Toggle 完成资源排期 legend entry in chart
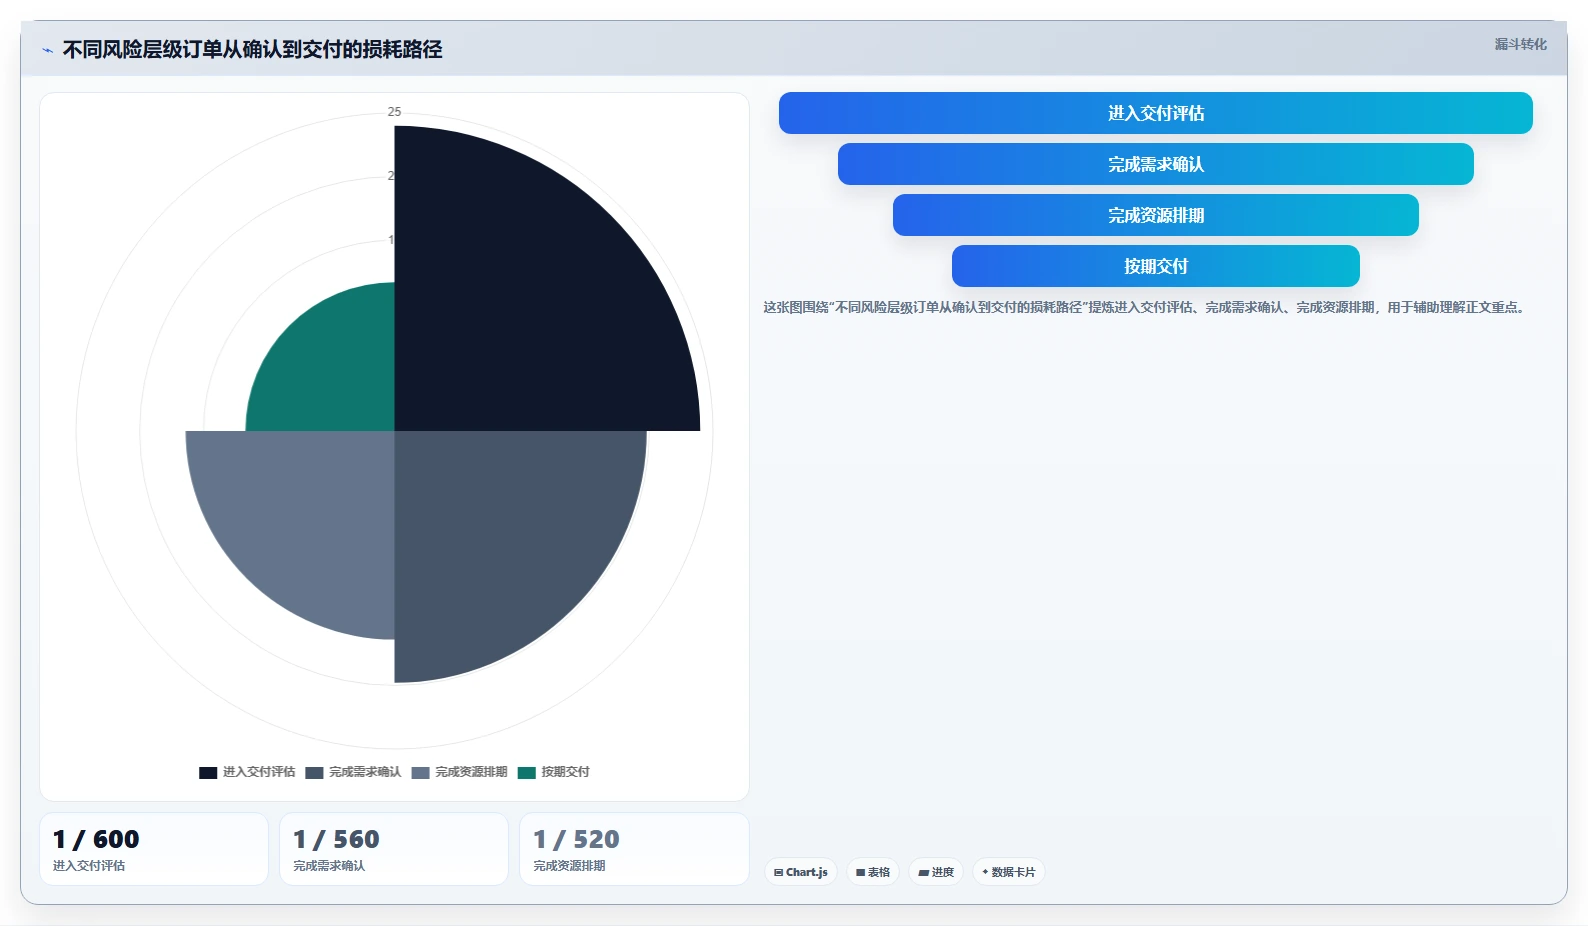 pyautogui.click(x=459, y=772)
